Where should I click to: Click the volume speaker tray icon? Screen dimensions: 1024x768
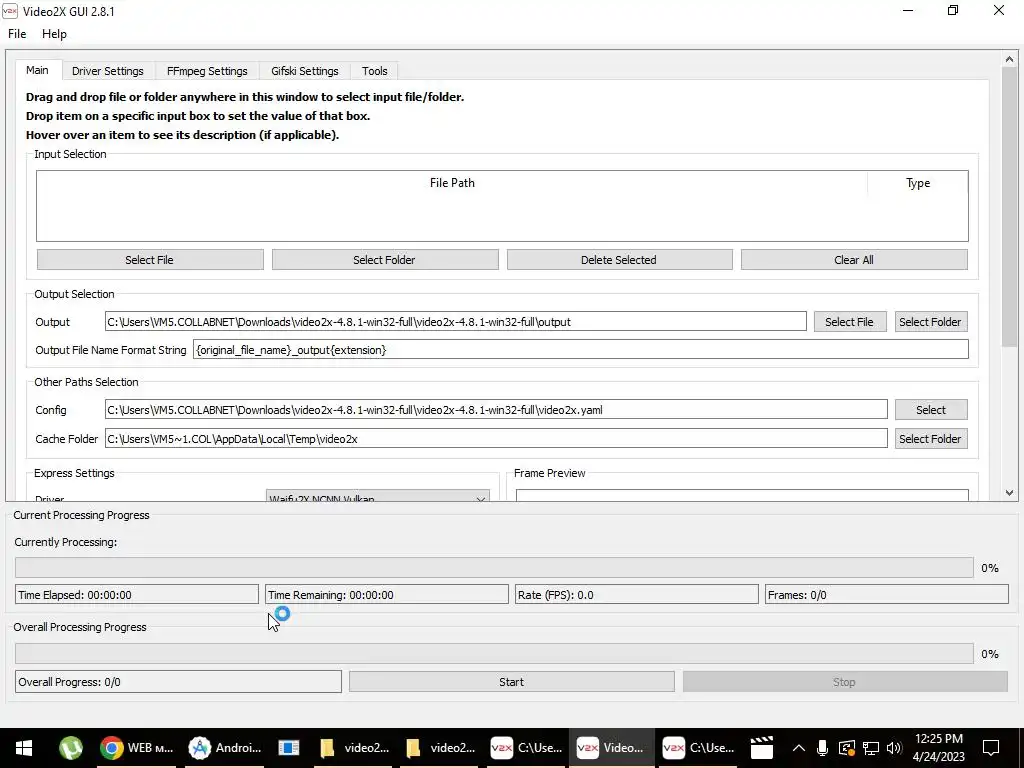click(x=894, y=748)
